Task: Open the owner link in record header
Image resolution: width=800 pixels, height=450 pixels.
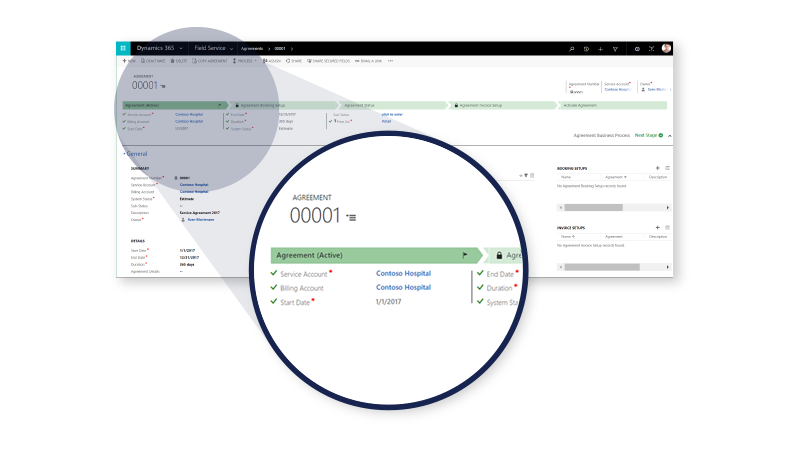Action: [657, 89]
